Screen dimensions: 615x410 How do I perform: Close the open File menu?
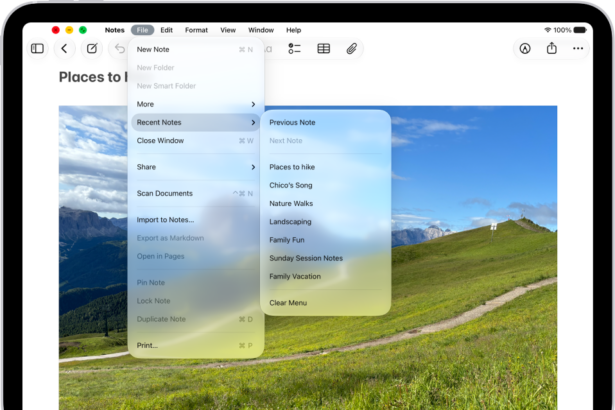pos(142,30)
